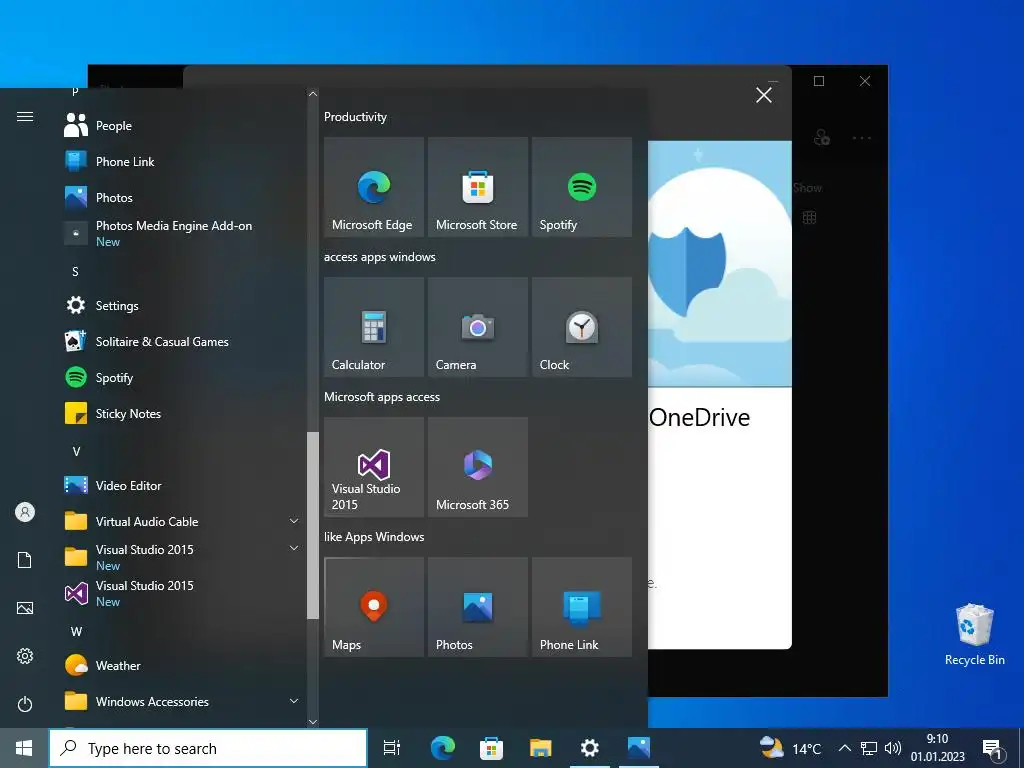The image size is (1024, 768).
Task: Open the clock showing 9:10
Action: [x=938, y=748]
